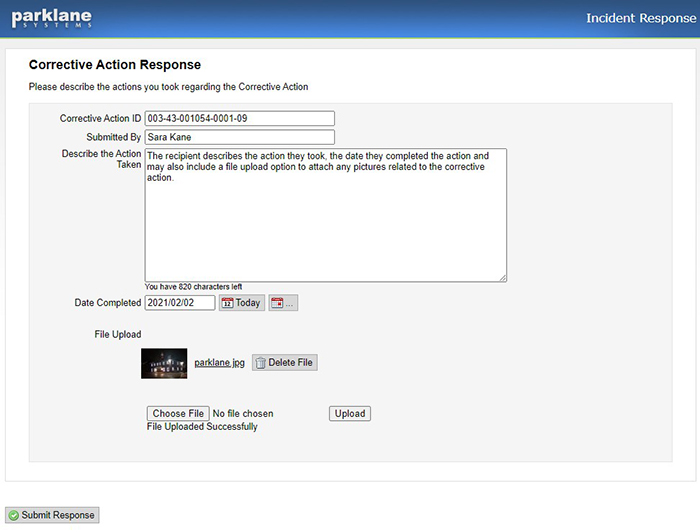Click the Parklane Systems logo

point(51,18)
